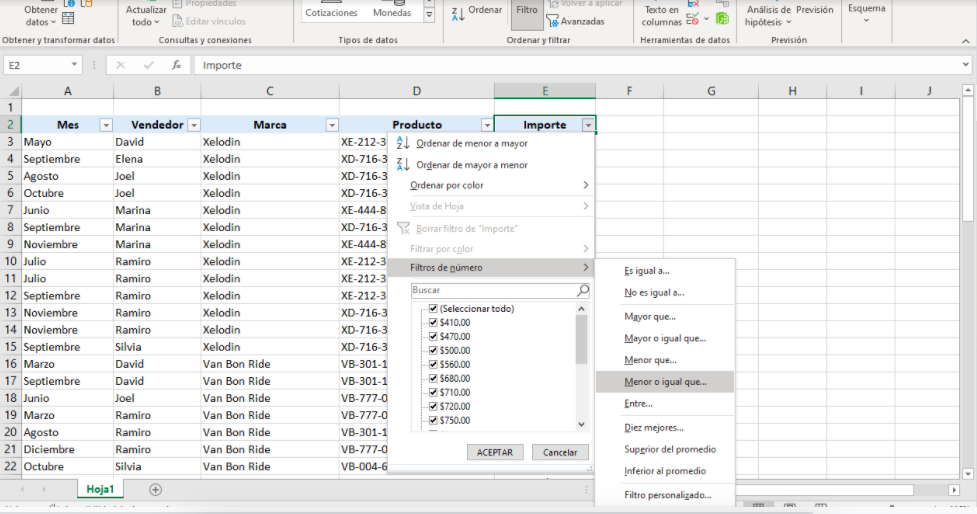Screen dimensions: 977x514
Task: Open the Importe column filter dropdown
Action: (588, 125)
